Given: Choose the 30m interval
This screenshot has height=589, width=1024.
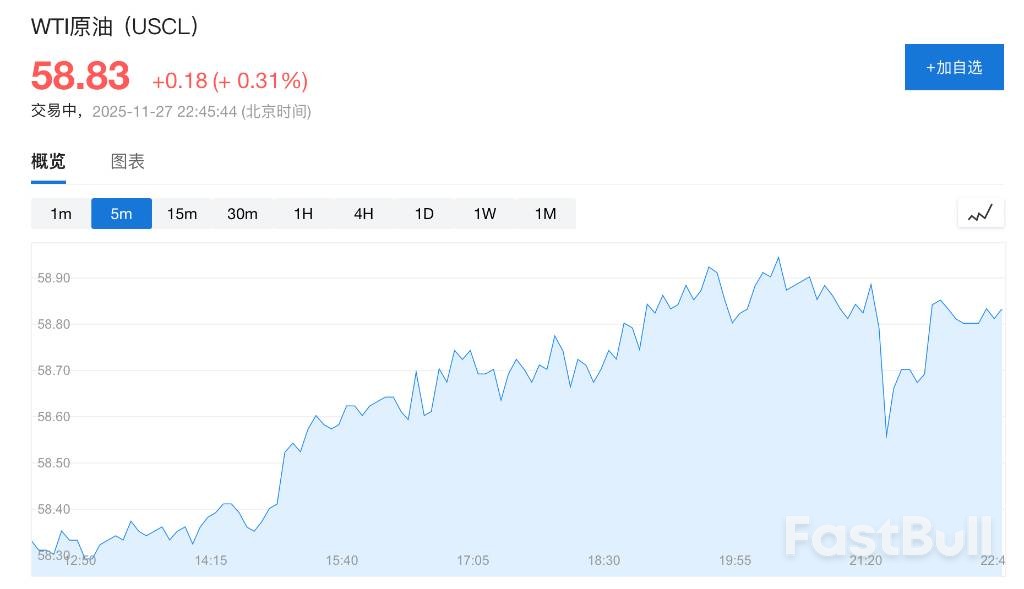Looking at the screenshot, I should click(x=242, y=213).
